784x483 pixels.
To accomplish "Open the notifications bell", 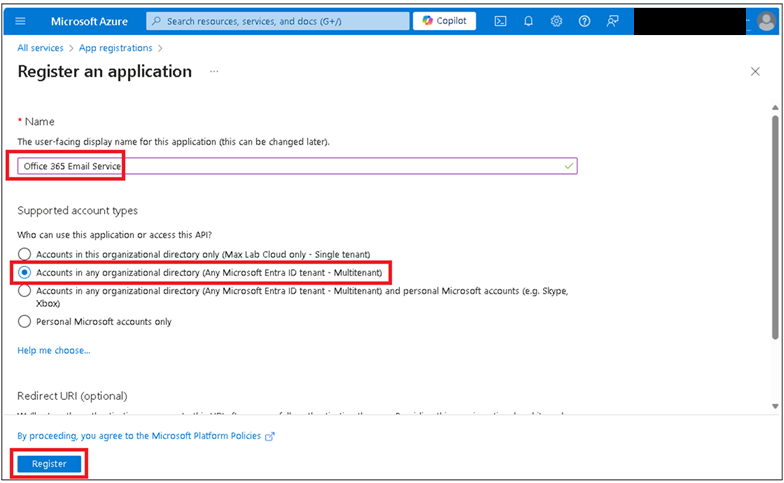I will click(x=528, y=21).
